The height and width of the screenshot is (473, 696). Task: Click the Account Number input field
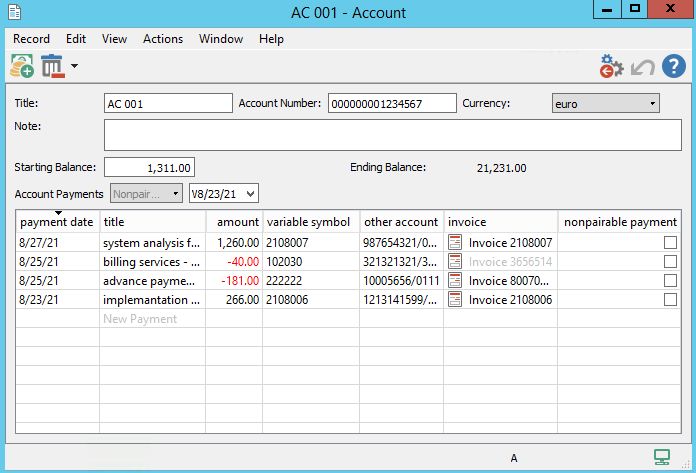pos(392,103)
